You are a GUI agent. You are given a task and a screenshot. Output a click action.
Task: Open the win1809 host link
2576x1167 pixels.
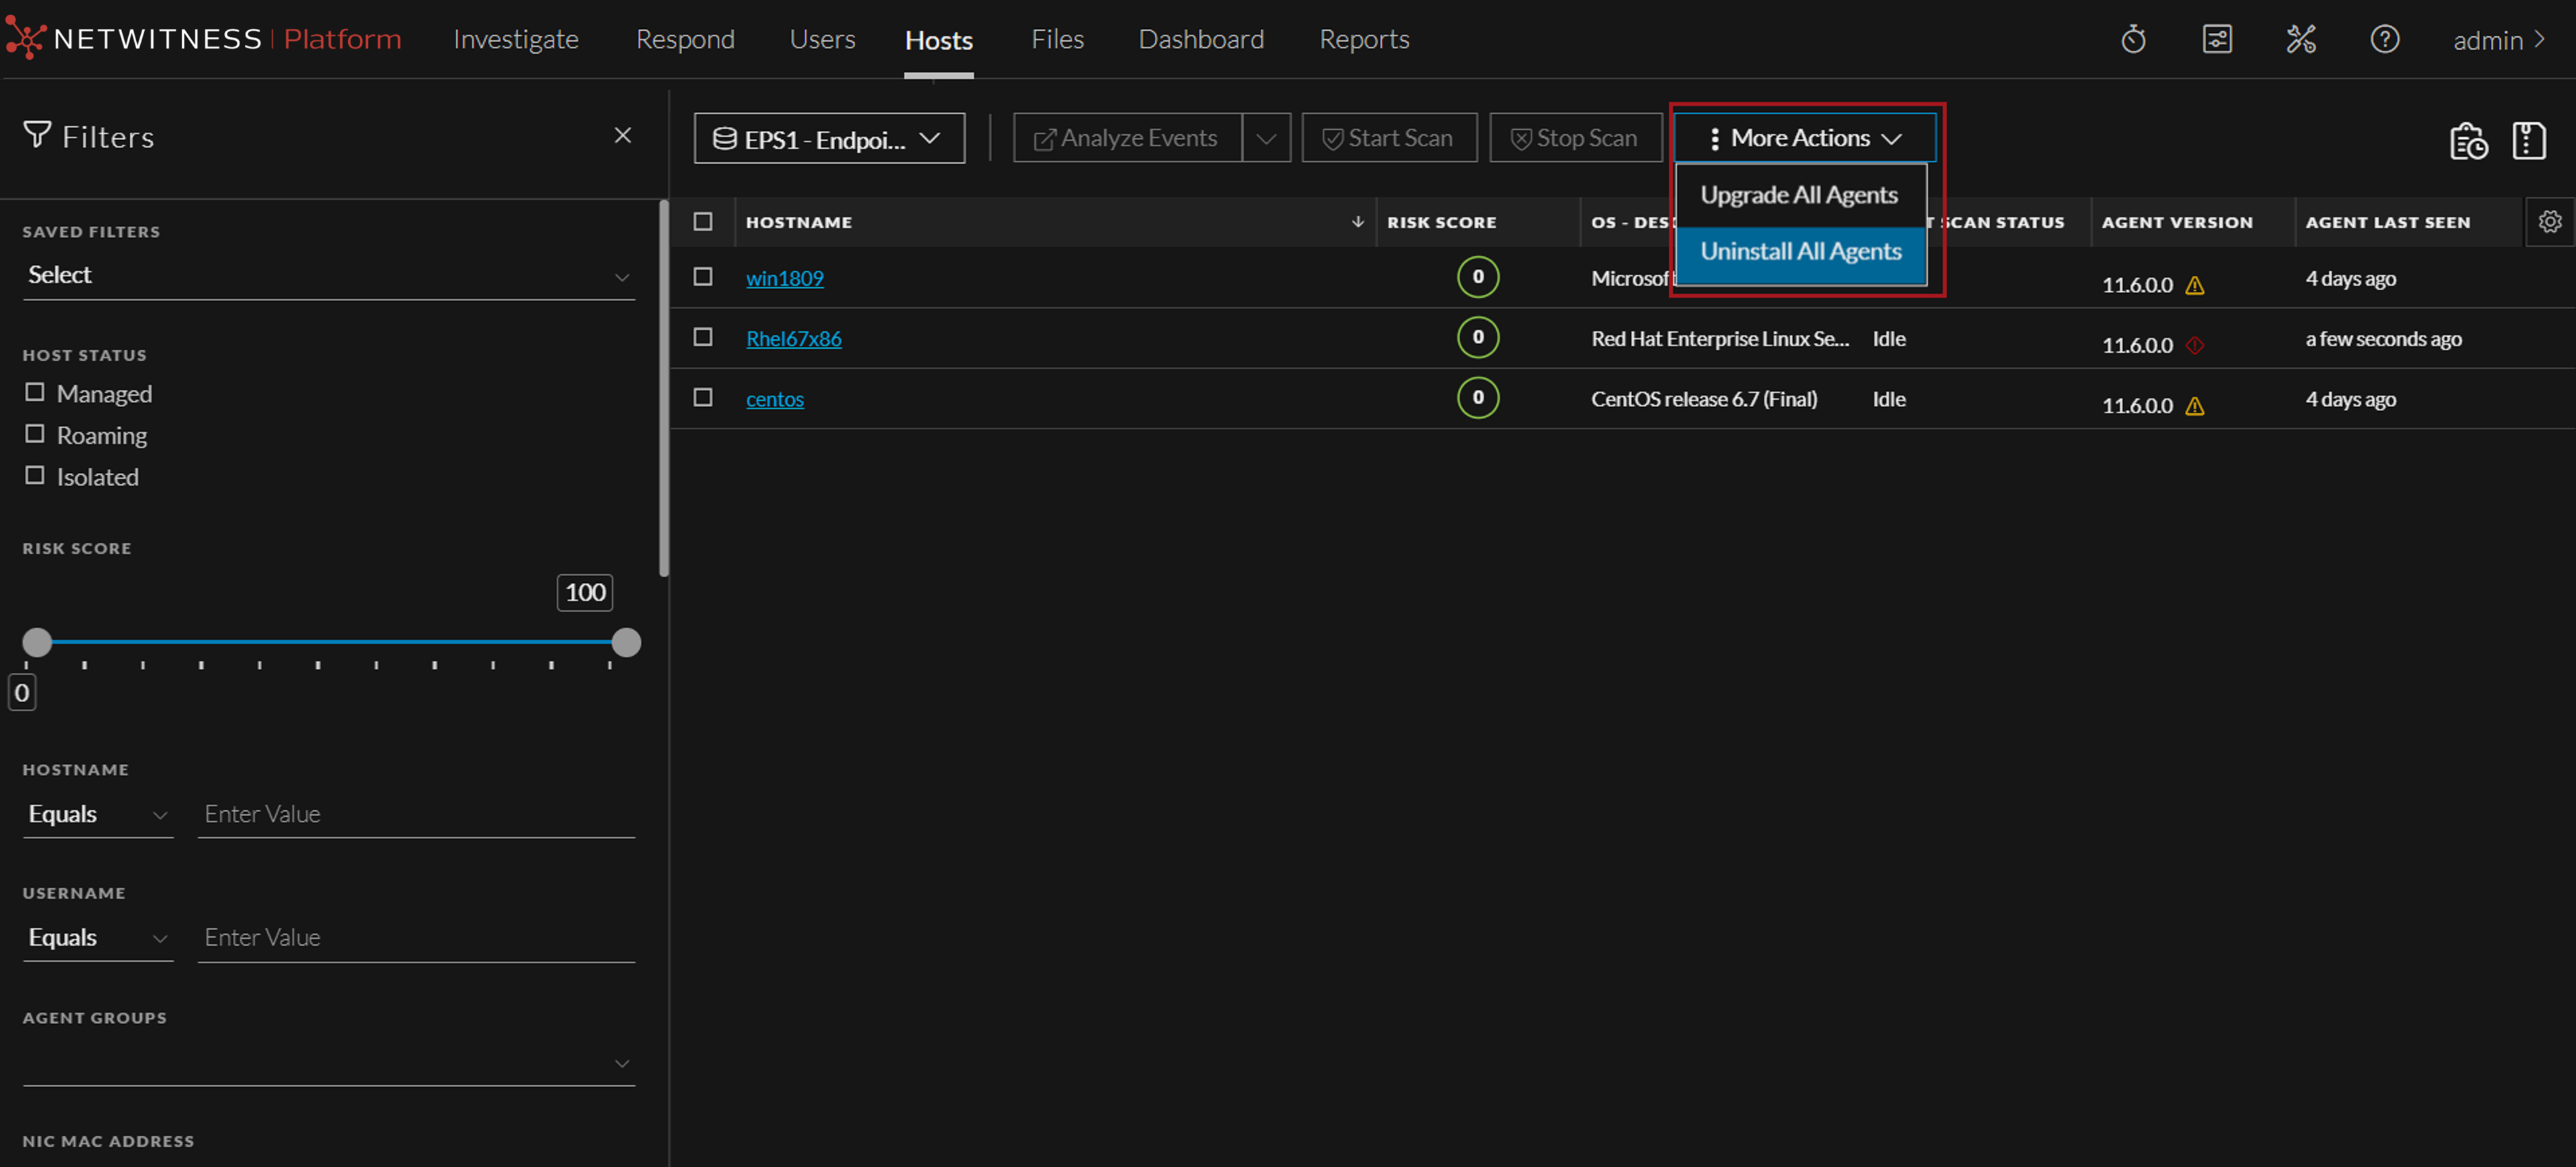[x=784, y=278]
